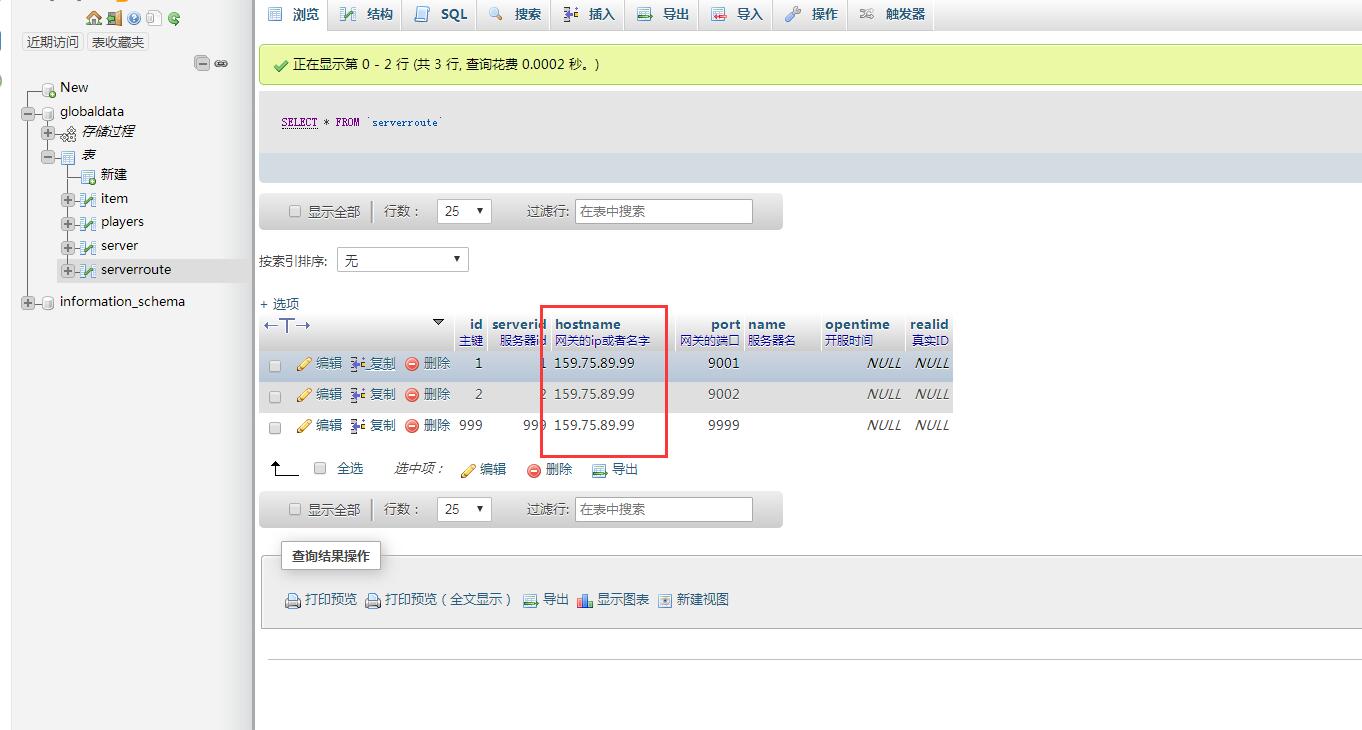Viewport: 1362px width, 730px height.
Task: Click the 打印预览 link
Action: (x=321, y=600)
